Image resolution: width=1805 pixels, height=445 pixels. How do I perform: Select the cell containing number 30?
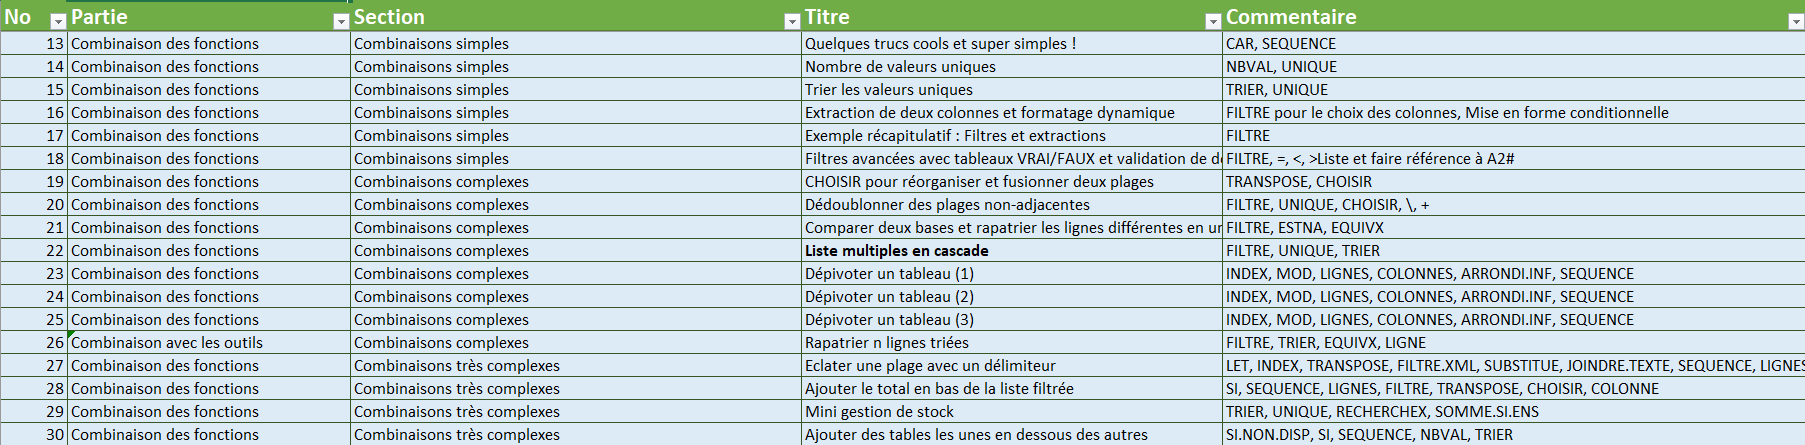coord(34,434)
